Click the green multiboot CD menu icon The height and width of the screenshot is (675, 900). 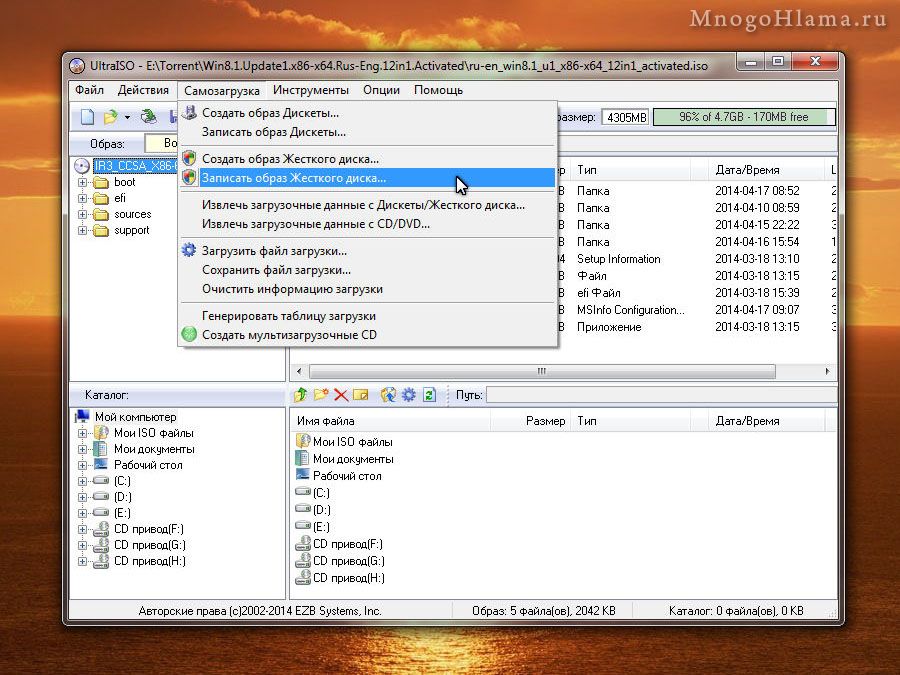click(x=189, y=335)
